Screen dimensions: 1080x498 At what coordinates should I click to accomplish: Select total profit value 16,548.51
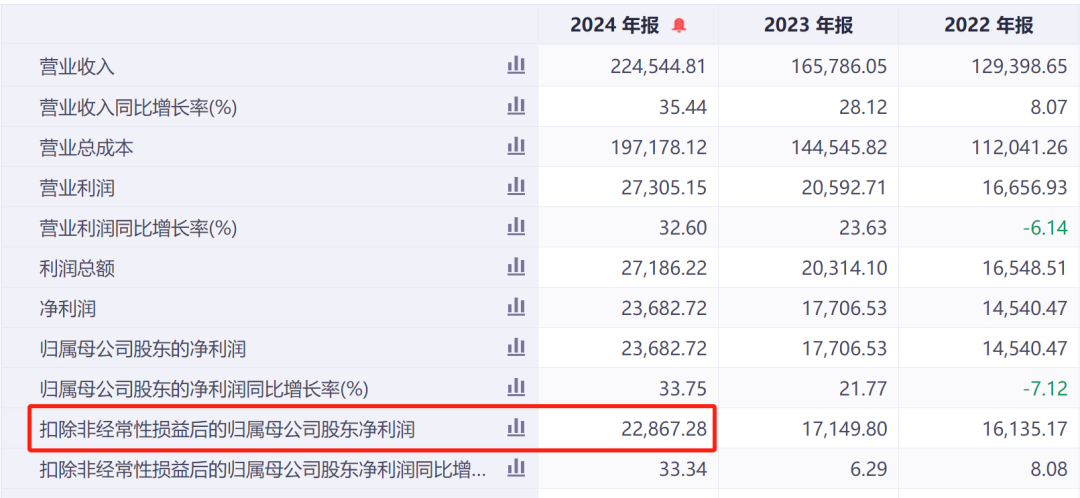point(1024,268)
